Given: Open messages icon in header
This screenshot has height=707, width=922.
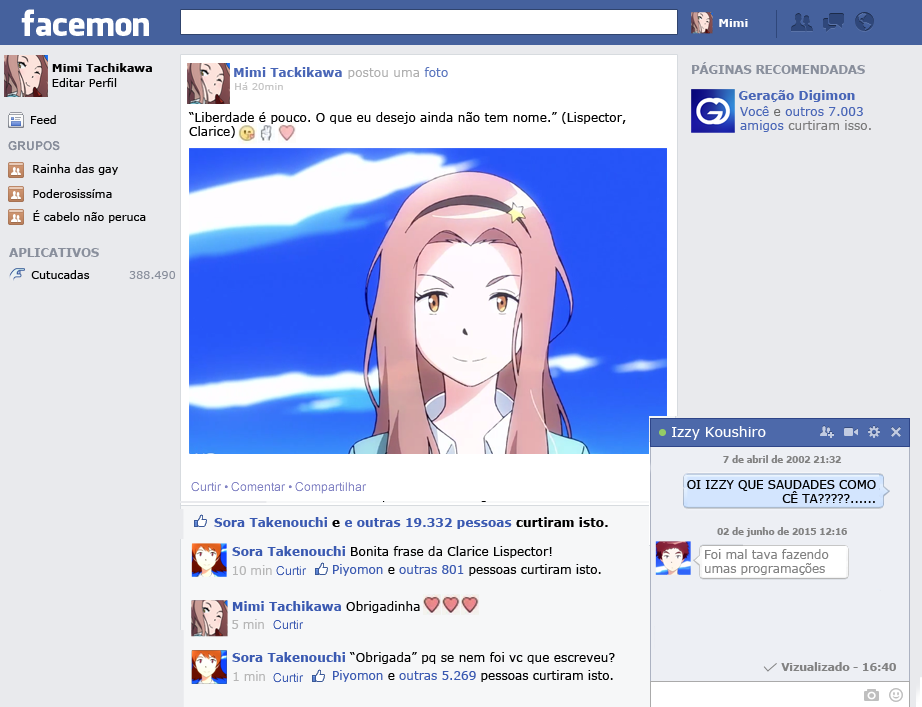Looking at the screenshot, I should tap(833, 22).
